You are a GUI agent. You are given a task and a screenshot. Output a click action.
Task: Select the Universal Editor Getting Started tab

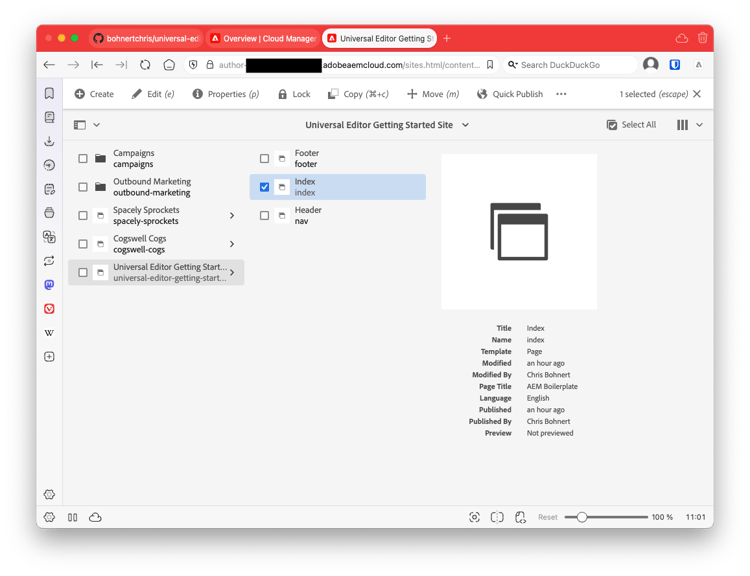pos(380,38)
